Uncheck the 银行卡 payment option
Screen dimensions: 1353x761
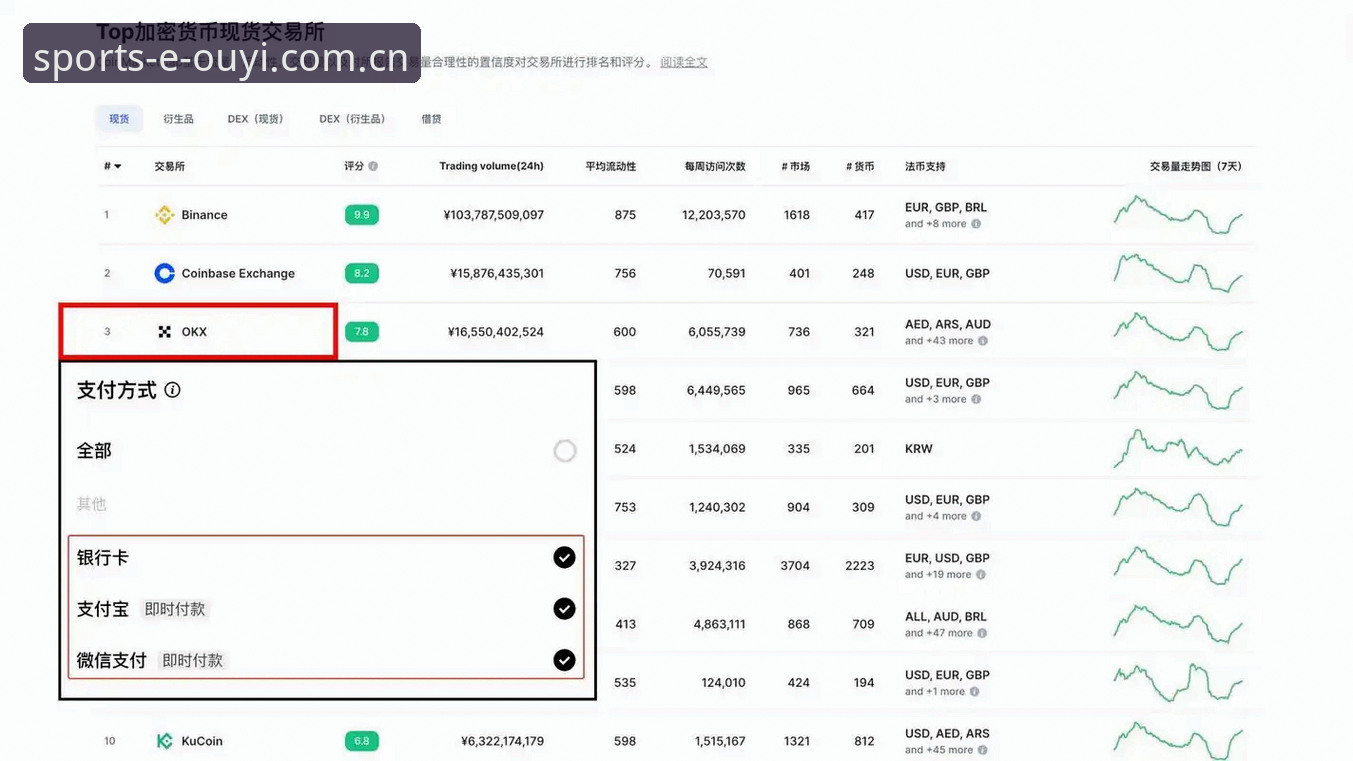pos(565,557)
